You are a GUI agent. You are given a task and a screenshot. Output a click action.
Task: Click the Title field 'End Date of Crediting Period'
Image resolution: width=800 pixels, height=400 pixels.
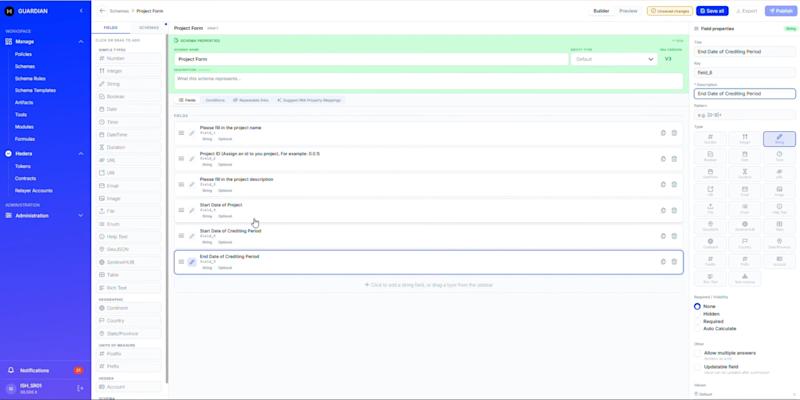pyautogui.click(x=745, y=52)
